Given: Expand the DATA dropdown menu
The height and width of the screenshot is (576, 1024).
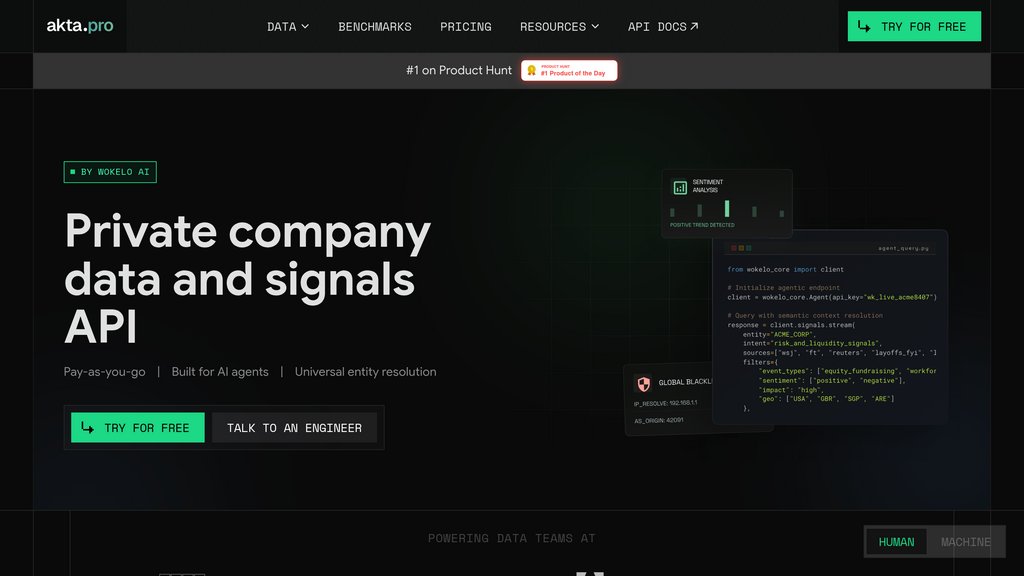Looking at the screenshot, I should tap(287, 27).
